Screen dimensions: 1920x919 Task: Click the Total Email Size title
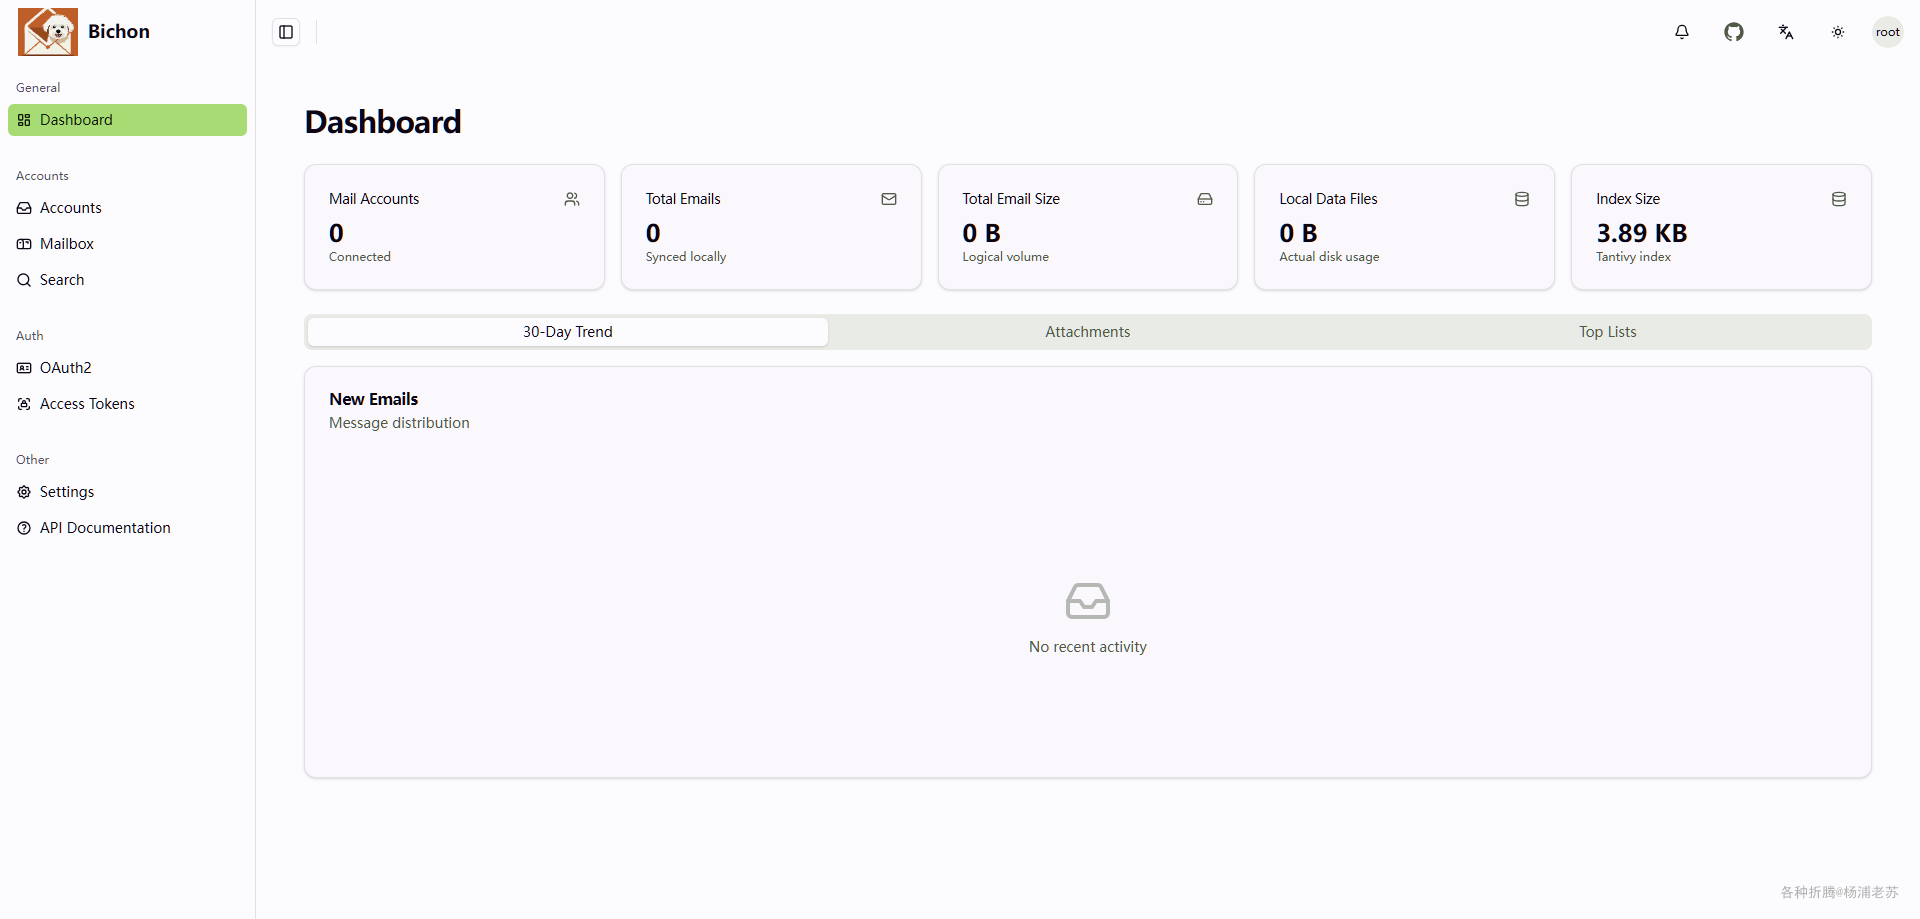pyautogui.click(x=1011, y=199)
